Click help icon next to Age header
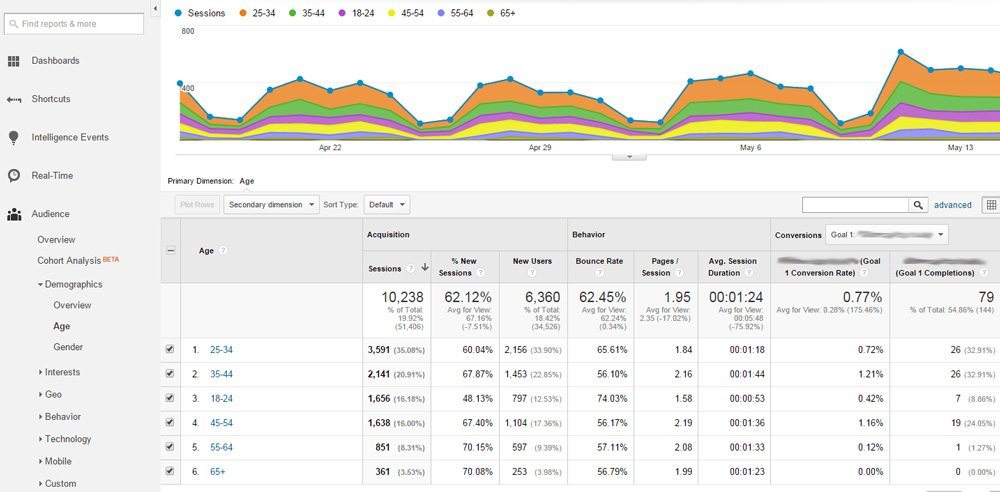 (223, 251)
